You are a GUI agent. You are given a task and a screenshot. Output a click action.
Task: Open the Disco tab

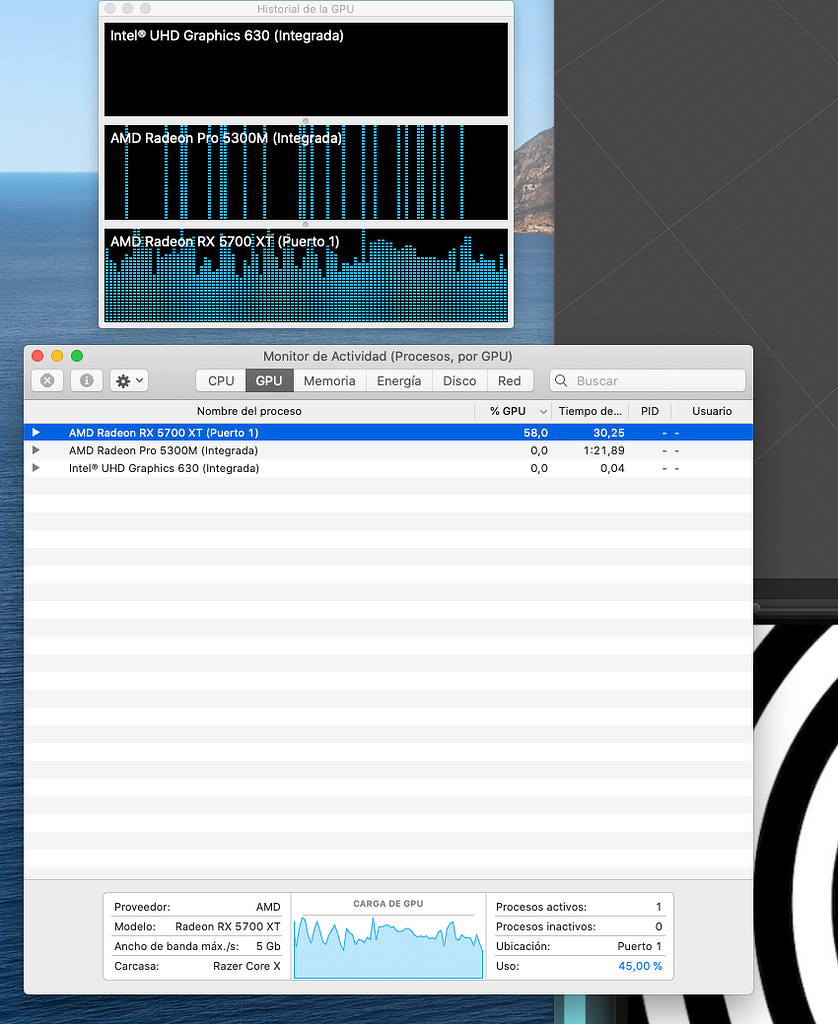point(459,380)
